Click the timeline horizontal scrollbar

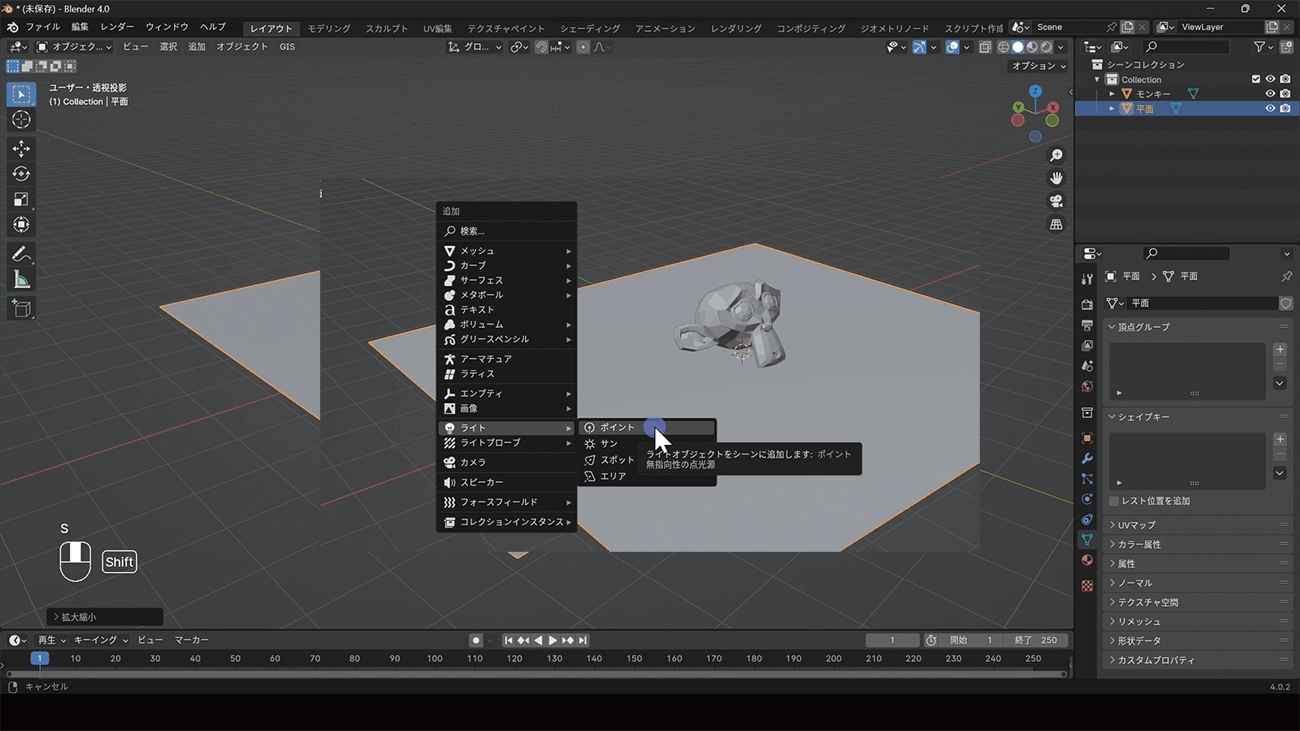click(x=537, y=674)
